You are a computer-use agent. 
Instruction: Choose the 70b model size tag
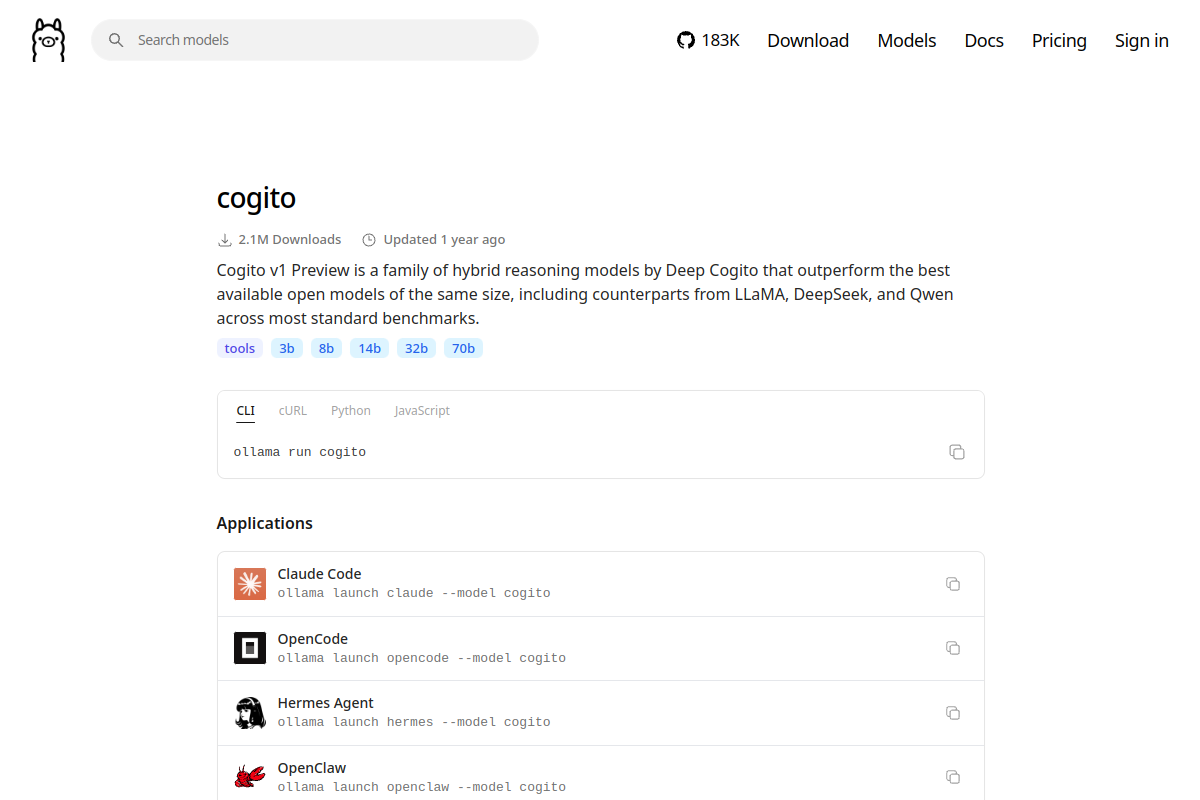[x=463, y=348]
